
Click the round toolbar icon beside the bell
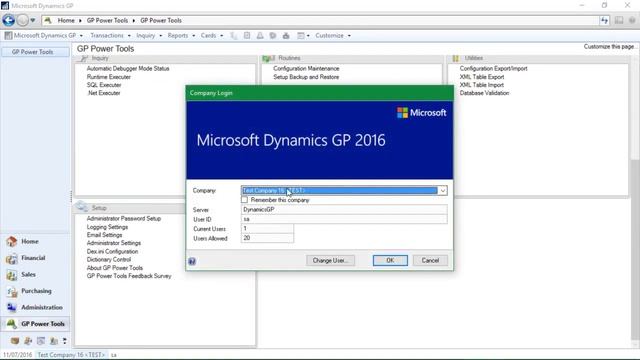pyautogui.click(x=273, y=36)
